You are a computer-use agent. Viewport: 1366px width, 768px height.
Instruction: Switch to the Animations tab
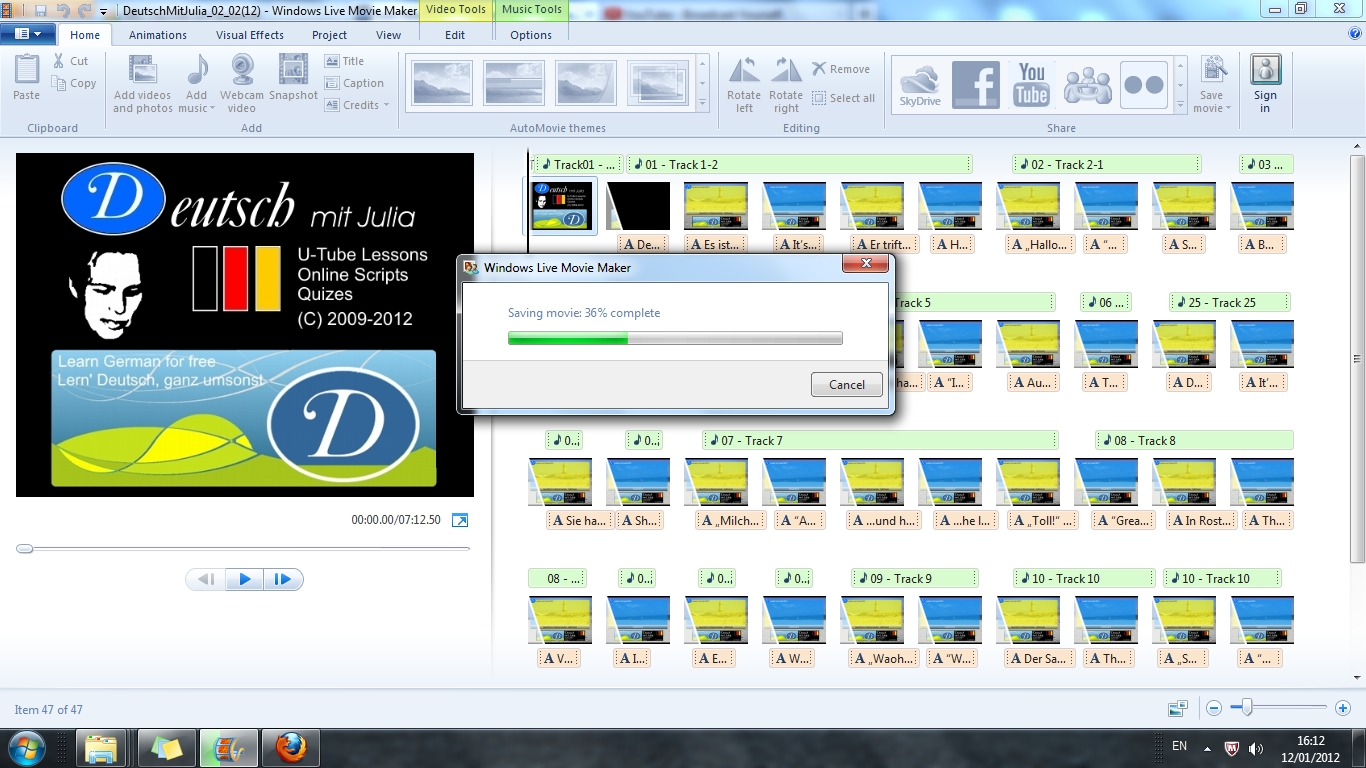pos(157,35)
